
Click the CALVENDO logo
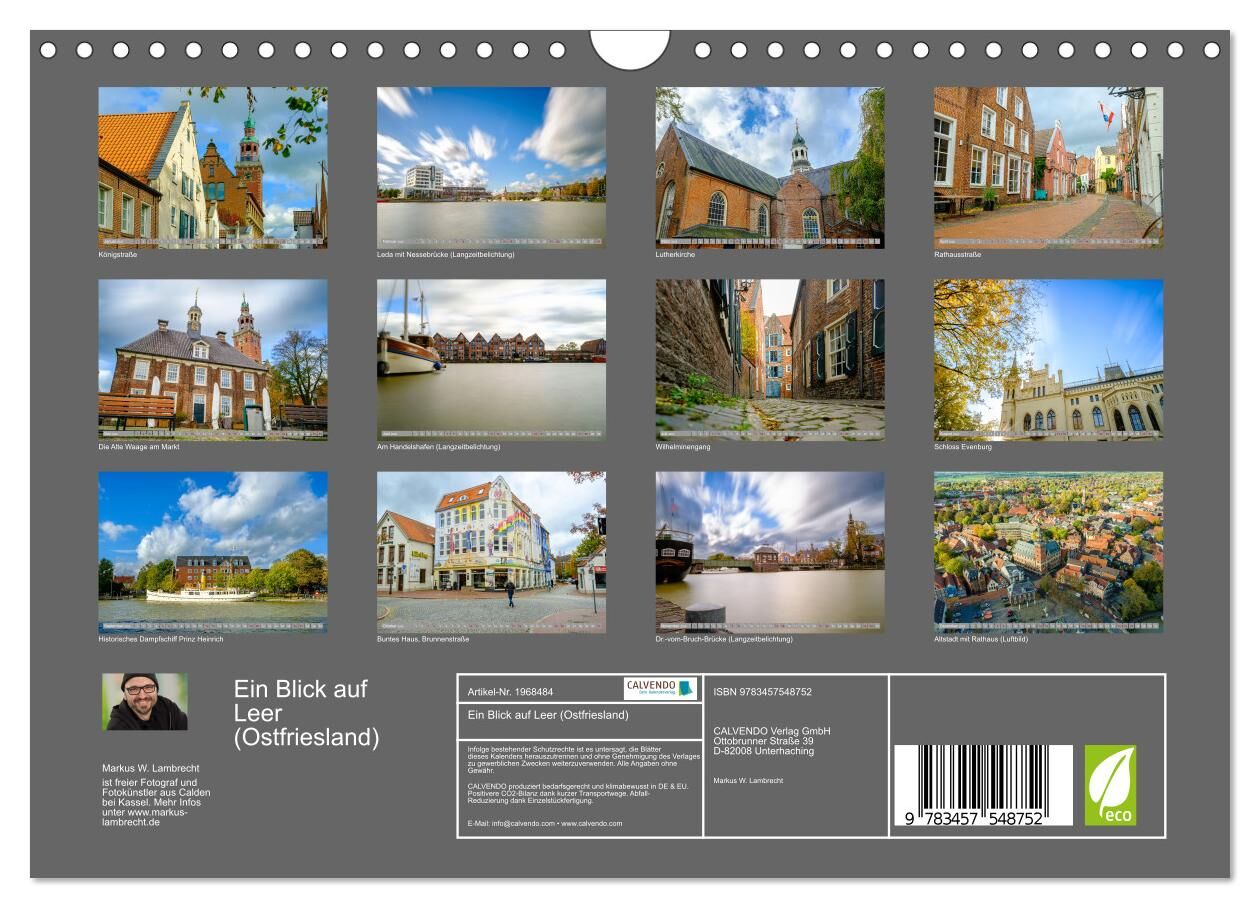pyautogui.click(x=660, y=689)
